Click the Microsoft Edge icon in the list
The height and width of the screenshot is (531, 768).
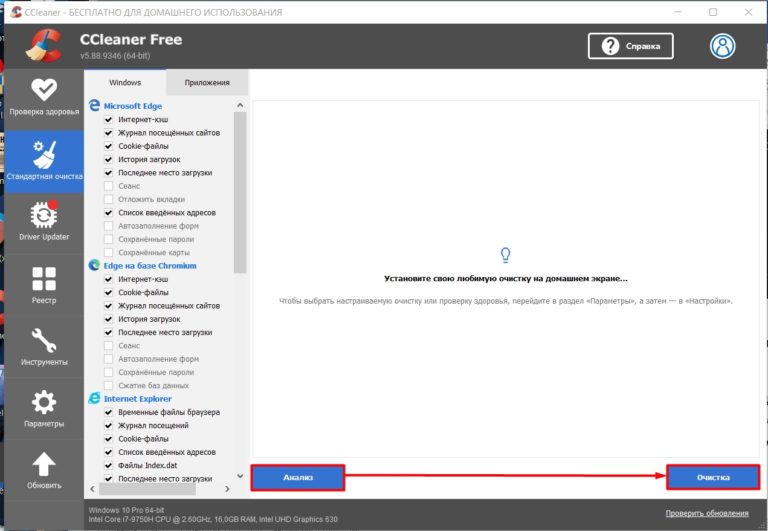click(x=94, y=105)
